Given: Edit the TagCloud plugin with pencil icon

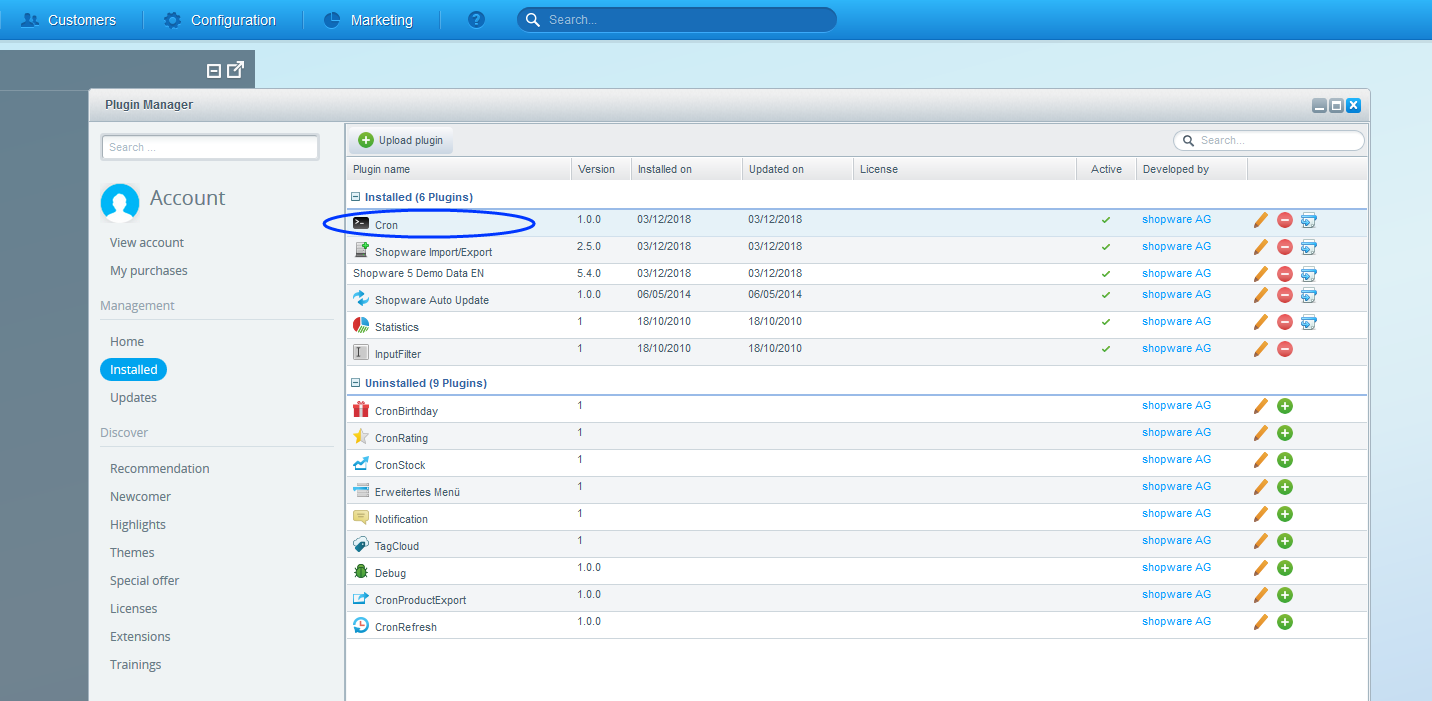Looking at the screenshot, I should (x=1260, y=541).
